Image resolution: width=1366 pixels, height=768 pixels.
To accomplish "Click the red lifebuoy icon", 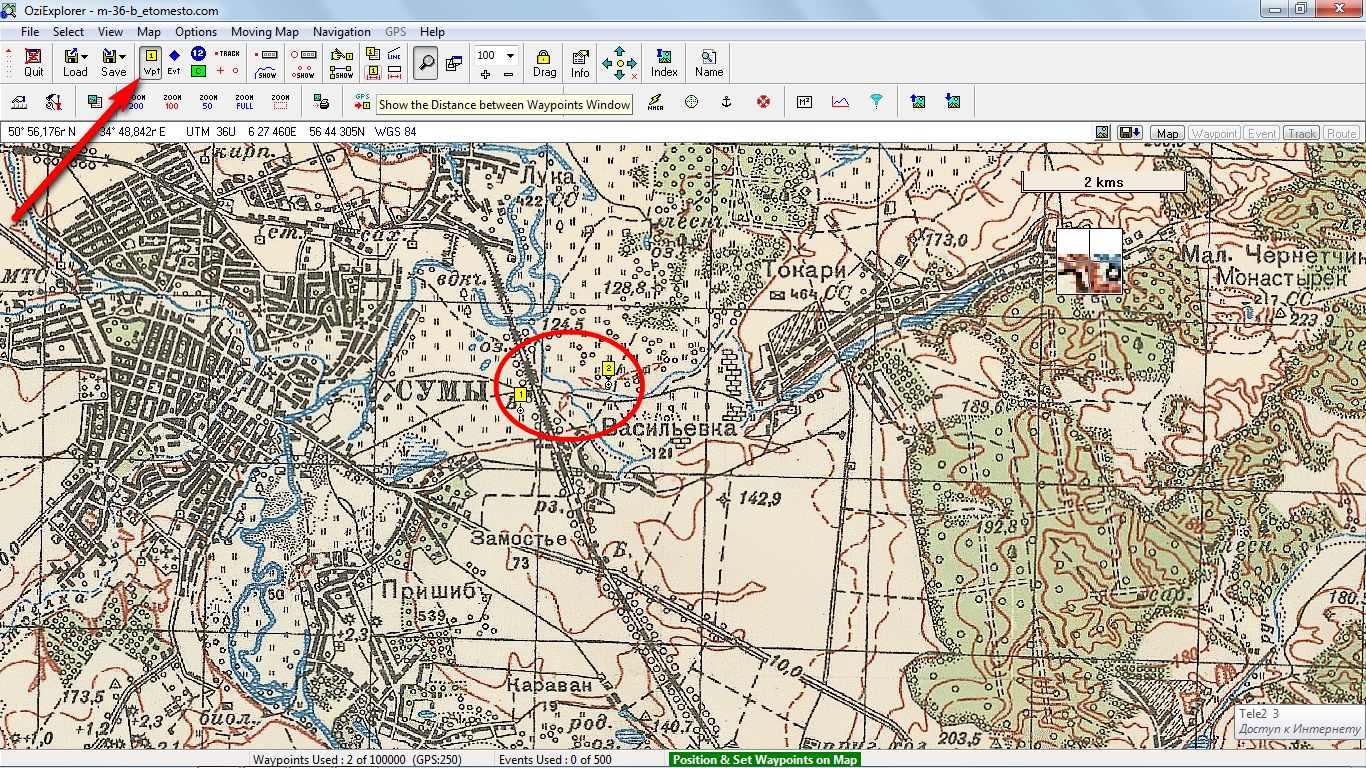I will coord(764,101).
